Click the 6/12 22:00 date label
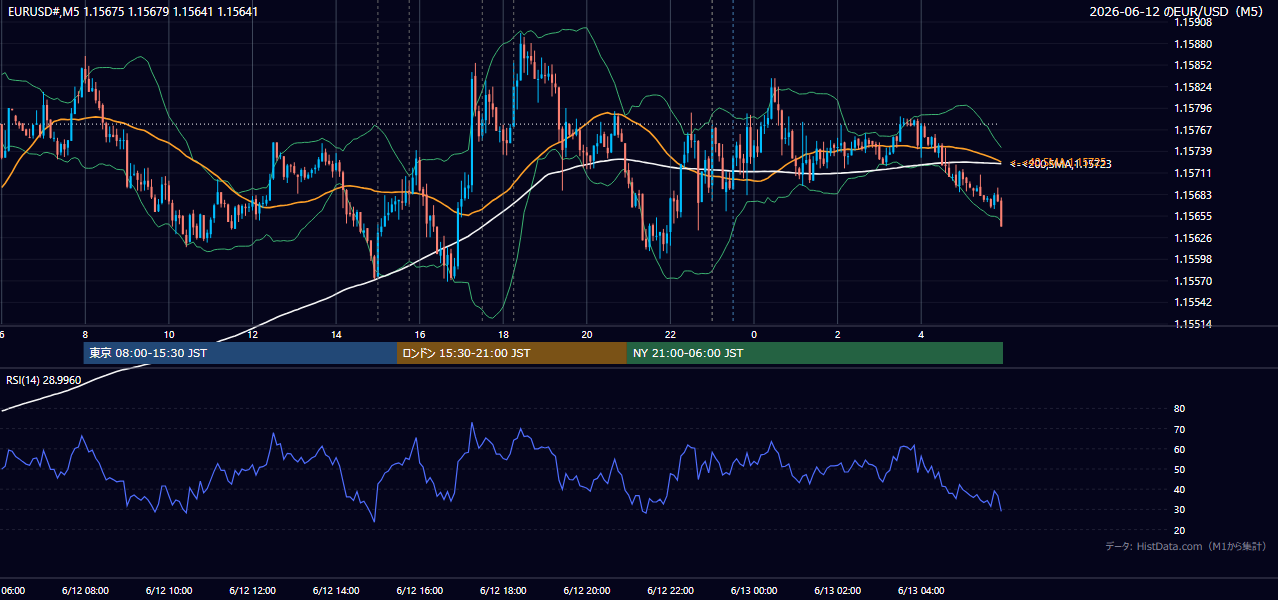Viewport: 1278px width, 600px height. tap(671, 591)
